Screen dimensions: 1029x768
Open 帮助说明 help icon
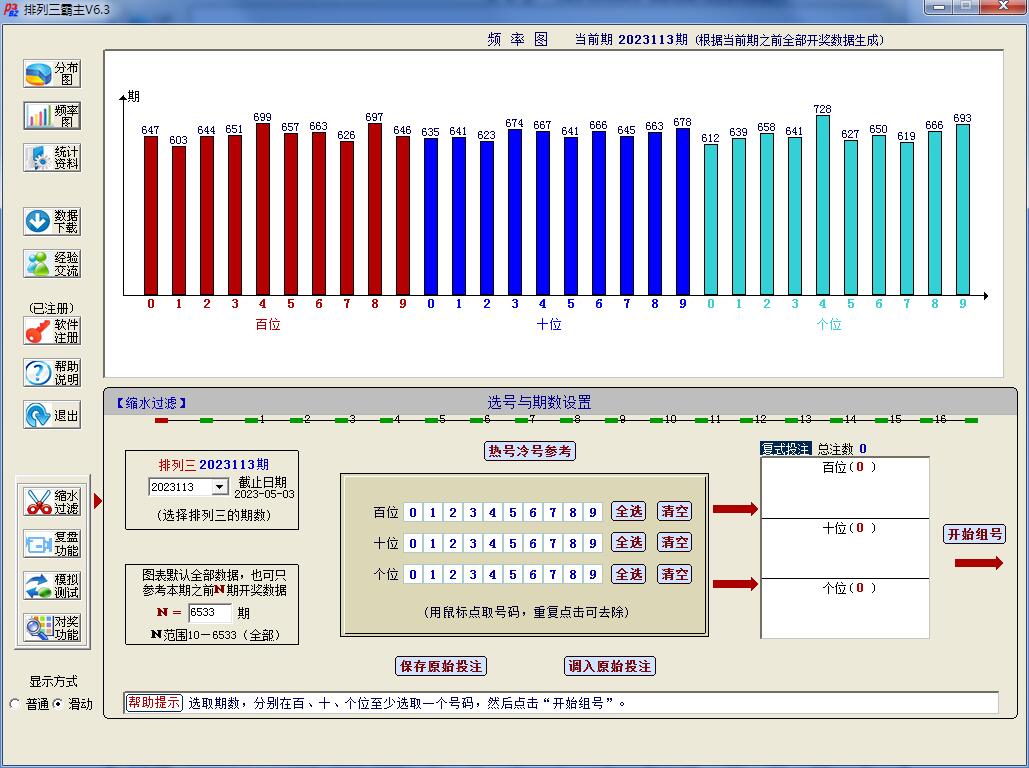tap(52, 373)
